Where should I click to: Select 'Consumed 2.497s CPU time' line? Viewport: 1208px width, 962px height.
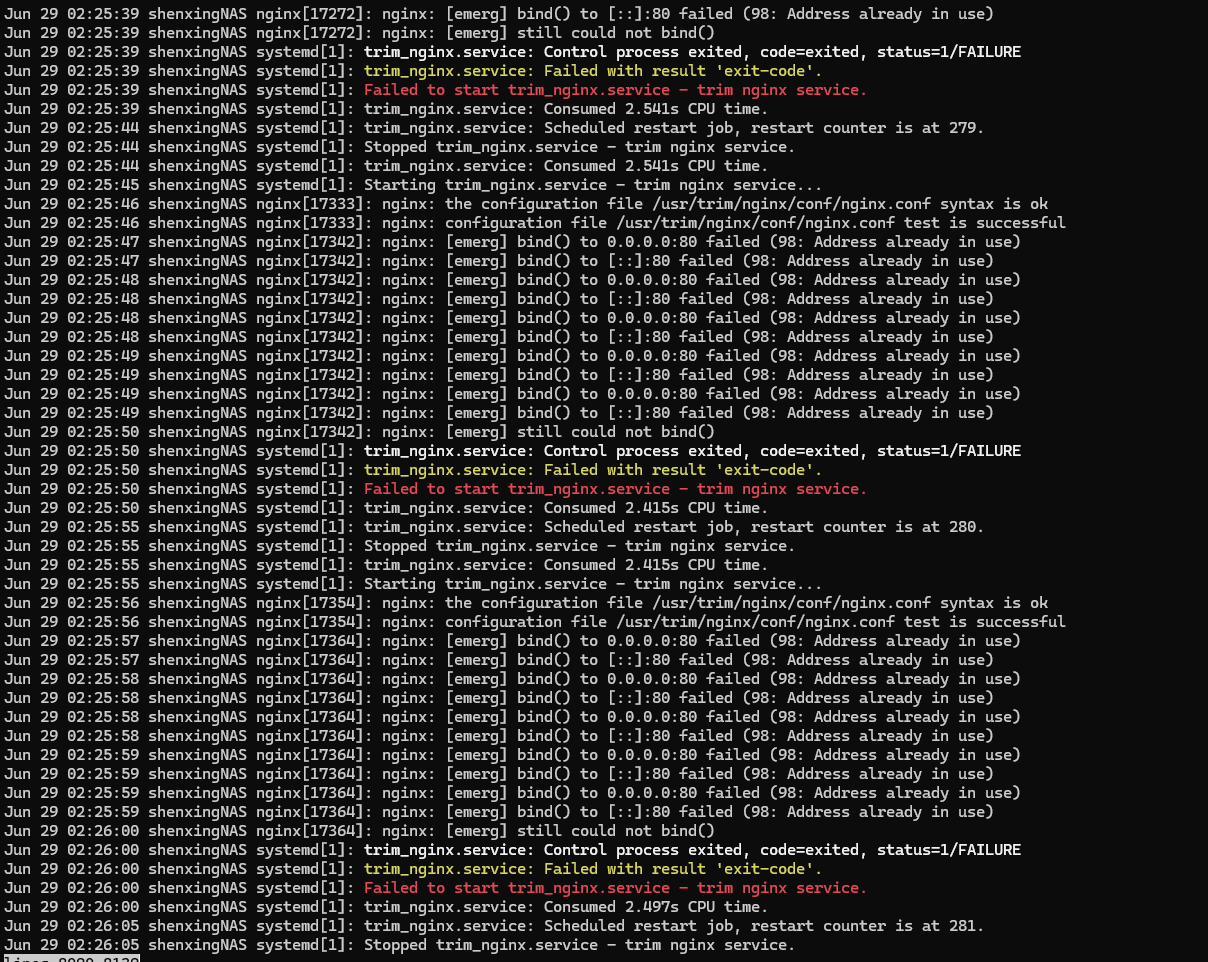[386, 907]
